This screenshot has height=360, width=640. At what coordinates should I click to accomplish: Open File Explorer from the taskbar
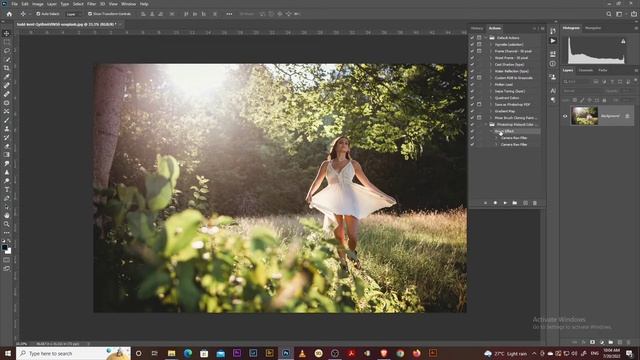point(171,353)
